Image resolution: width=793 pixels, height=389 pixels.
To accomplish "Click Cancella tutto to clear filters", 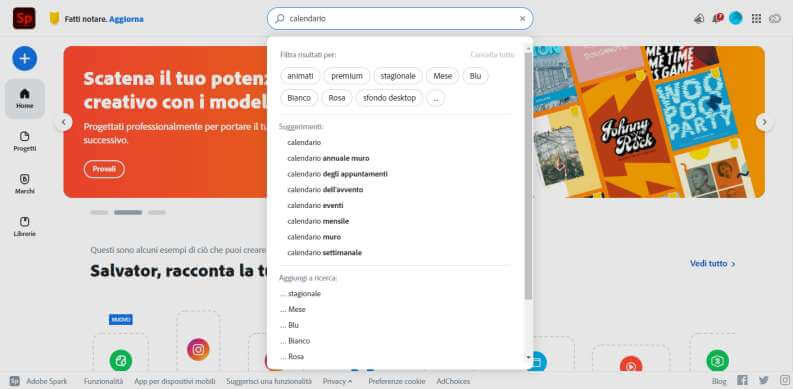I will point(492,54).
